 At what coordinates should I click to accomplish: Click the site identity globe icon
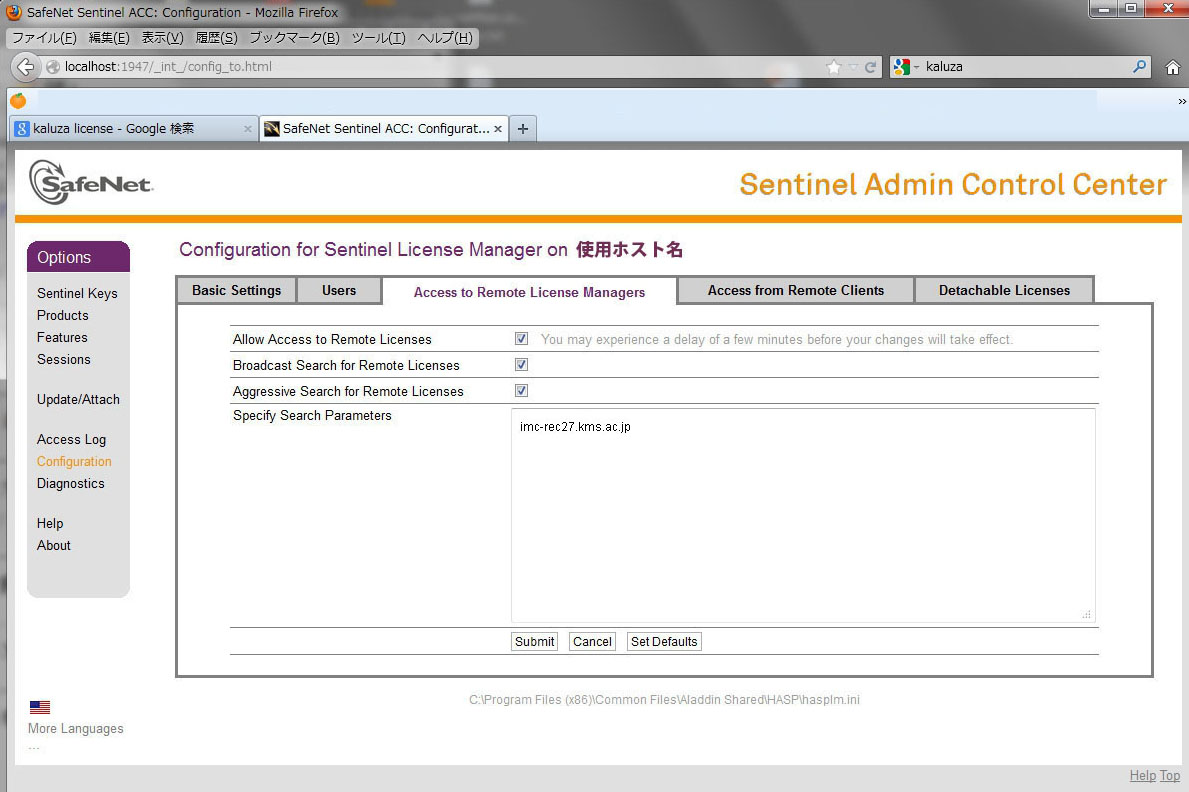(x=52, y=67)
